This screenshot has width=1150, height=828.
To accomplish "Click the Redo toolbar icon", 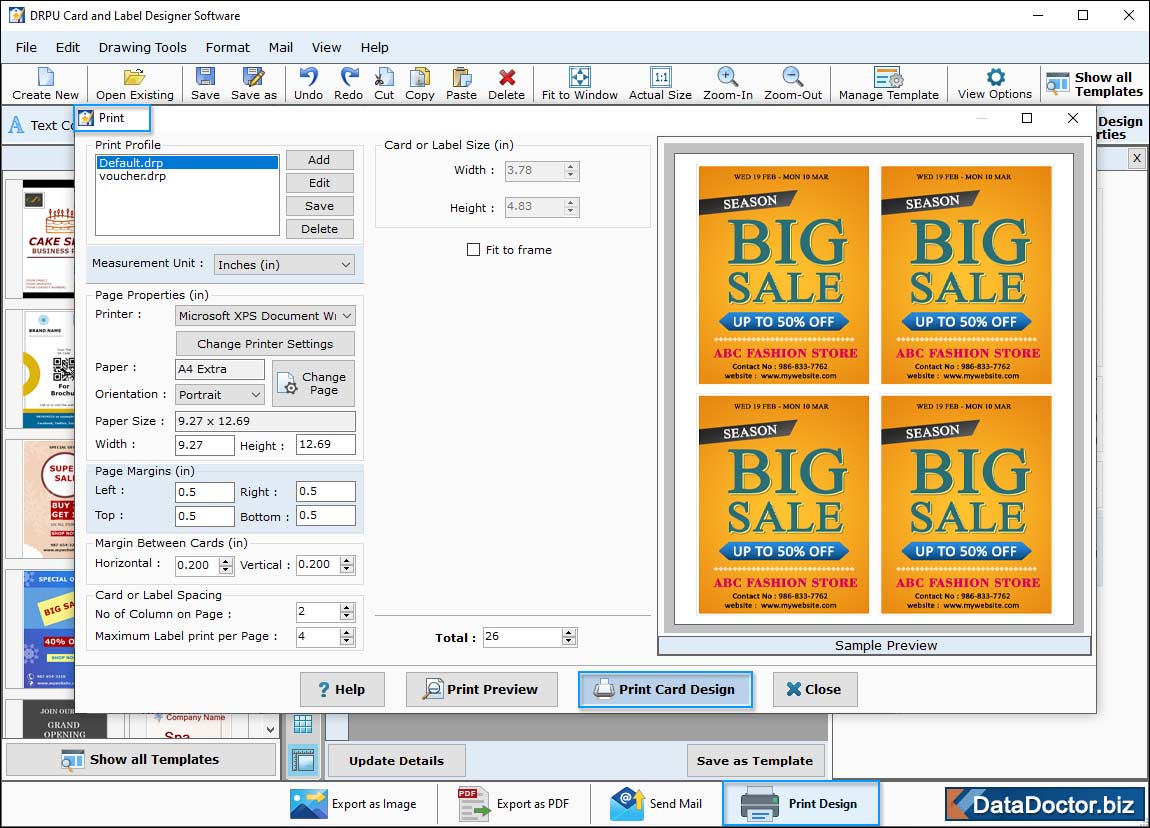I will [x=348, y=84].
